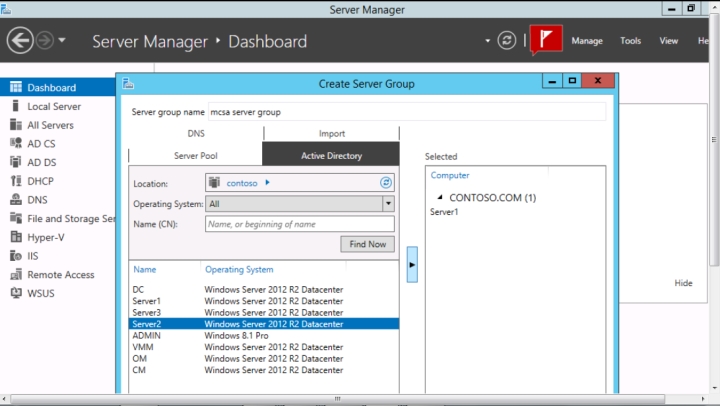Add selected computer with arrow button
720x406 pixels.
point(412,265)
